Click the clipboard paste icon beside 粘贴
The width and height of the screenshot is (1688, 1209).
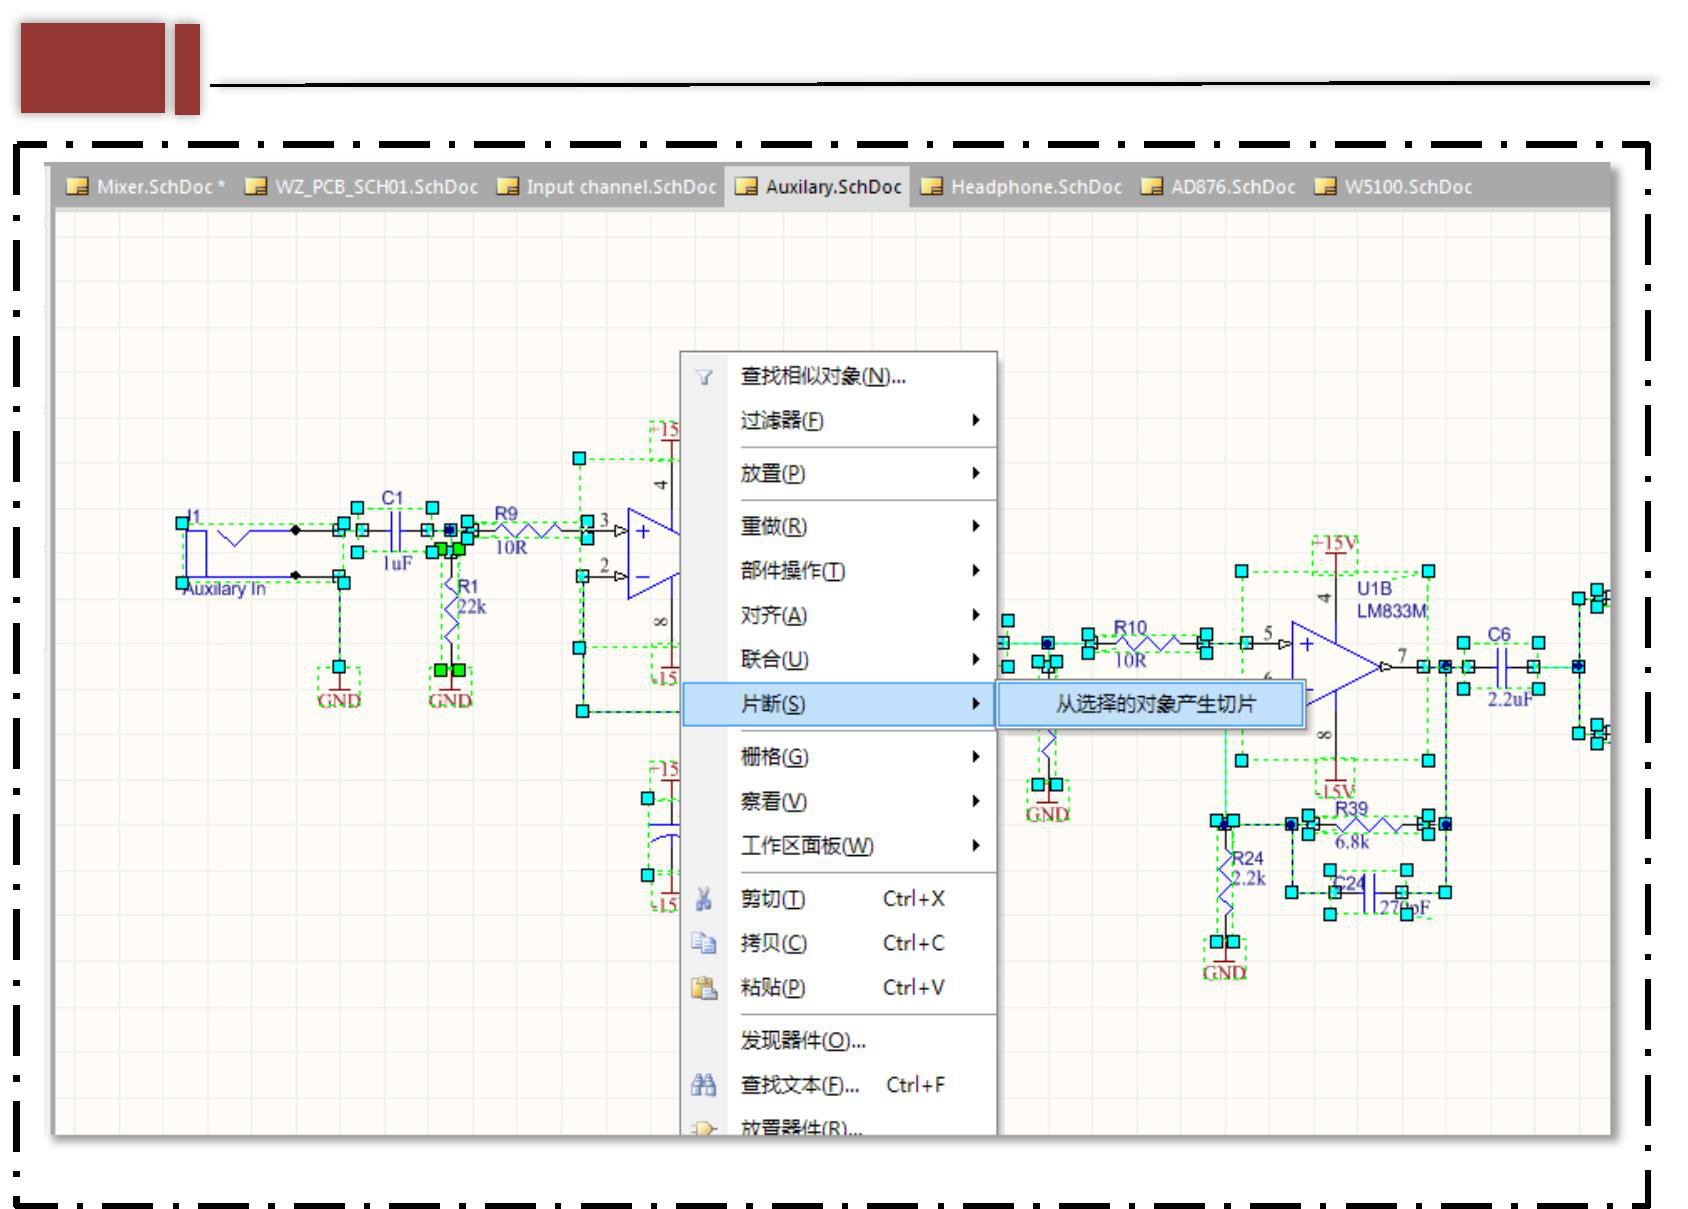point(704,988)
